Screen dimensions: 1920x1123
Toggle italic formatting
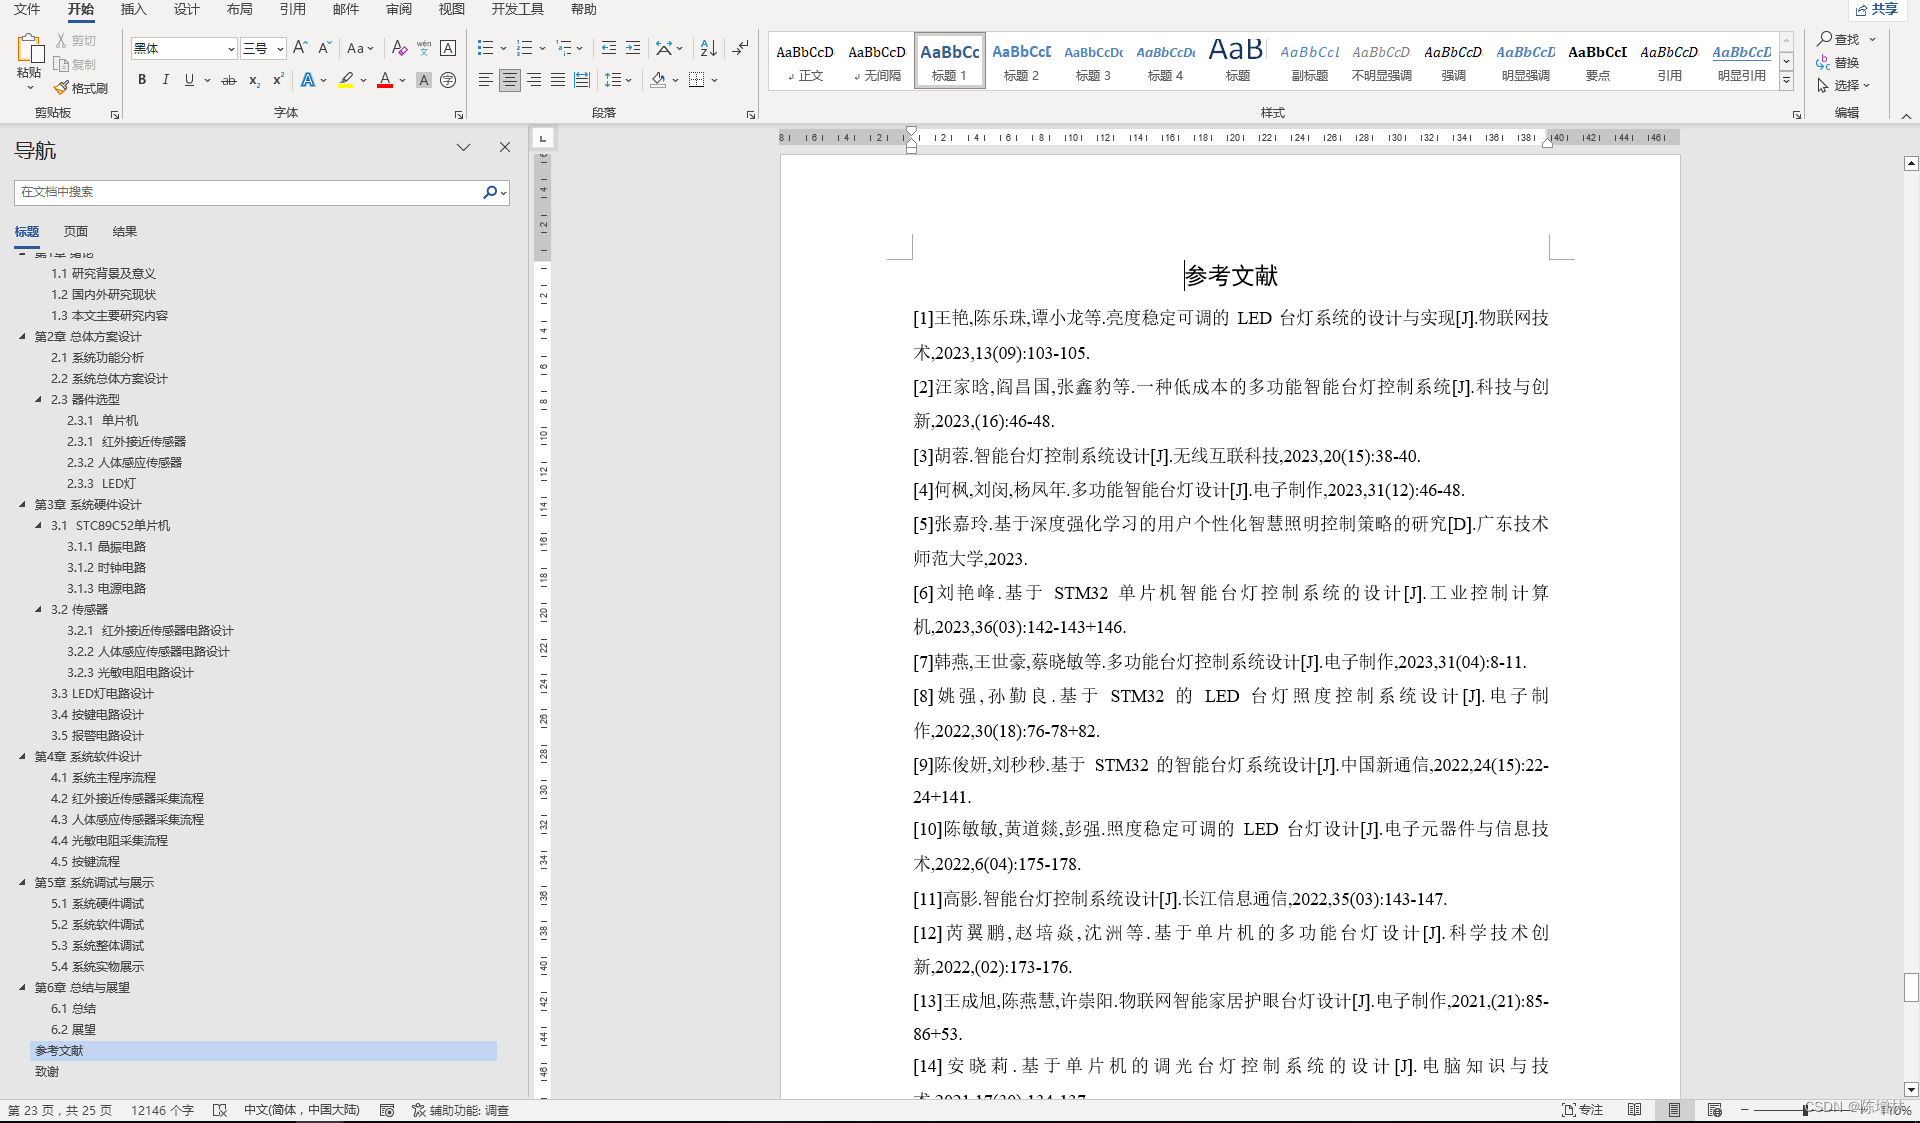pyautogui.click(x=165, y=80)
